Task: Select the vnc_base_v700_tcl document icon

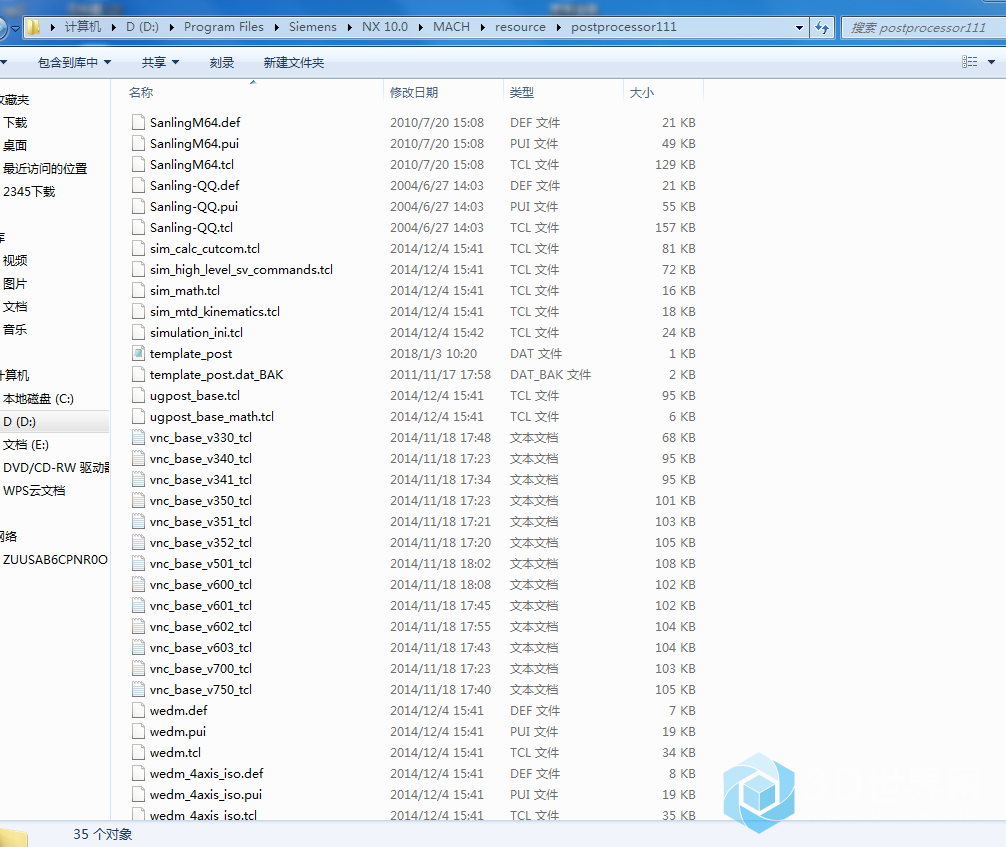Action: pyautogui.click(x=138, y=669)
